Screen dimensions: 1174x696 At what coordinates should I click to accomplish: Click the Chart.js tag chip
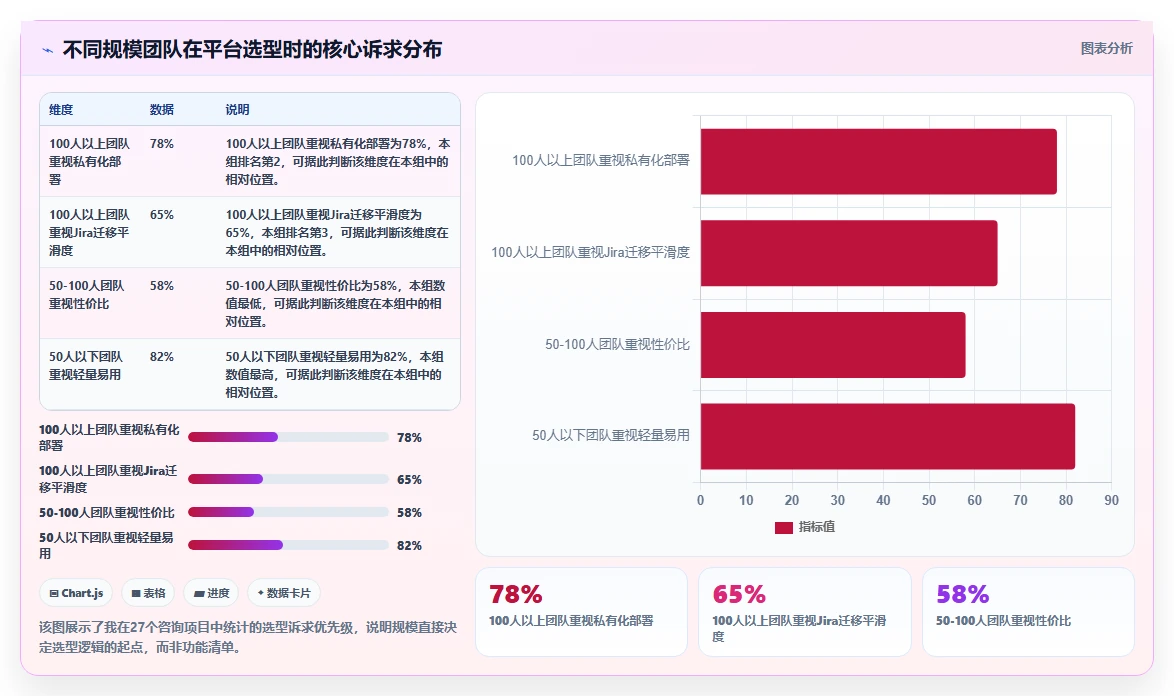click(76, 593)
